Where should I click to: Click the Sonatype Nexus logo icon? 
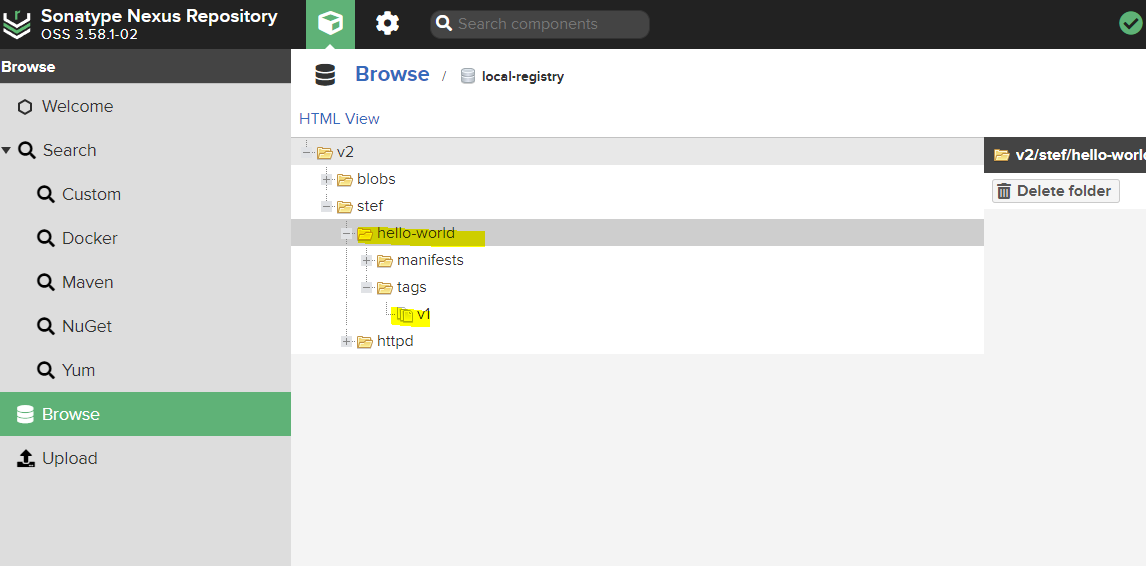coord(18,24)
